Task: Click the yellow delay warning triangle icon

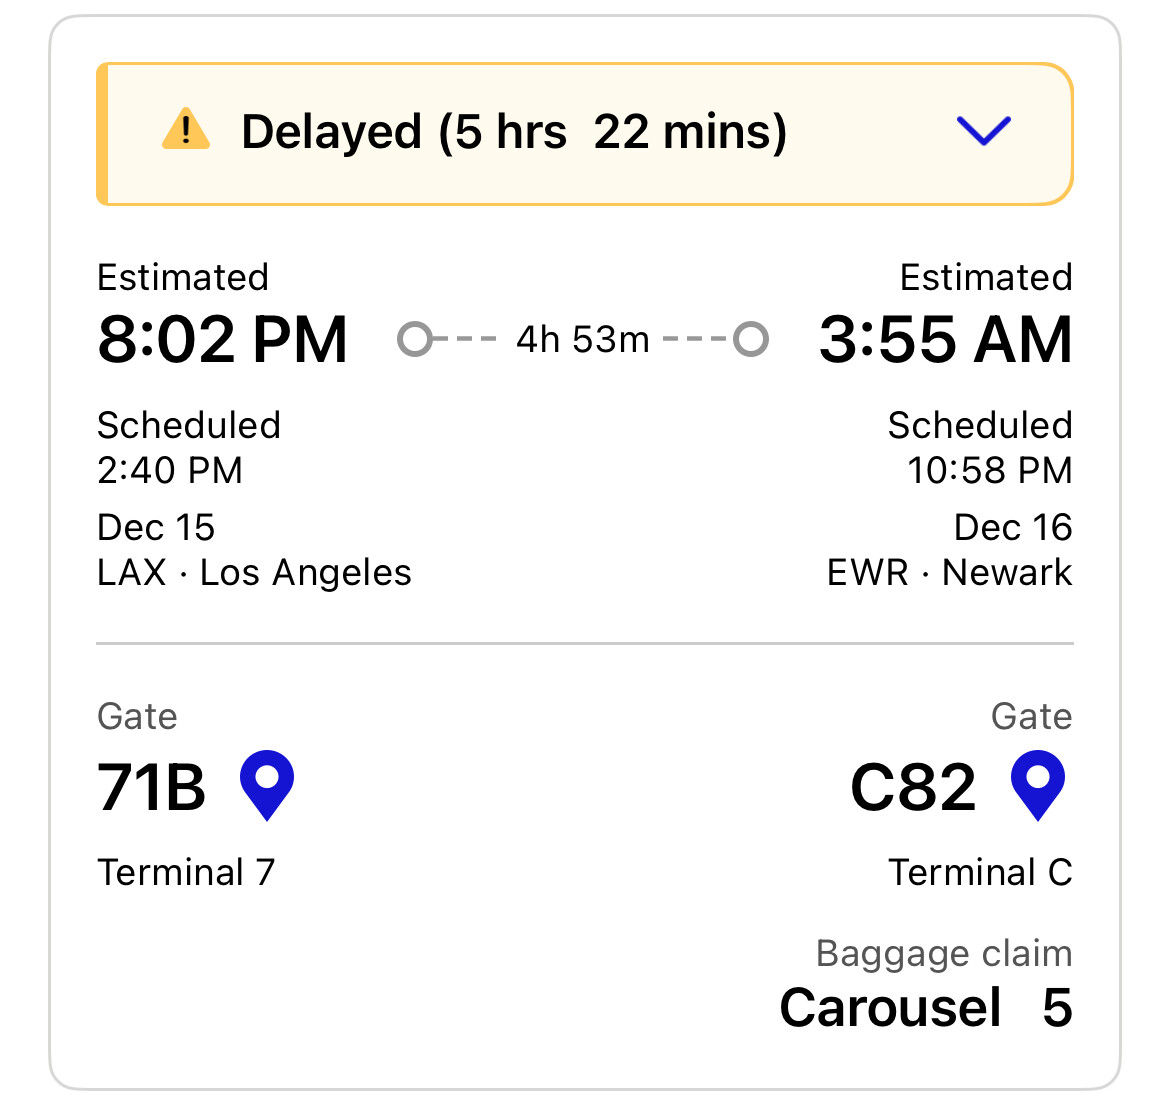Action: tap(186, 131)
